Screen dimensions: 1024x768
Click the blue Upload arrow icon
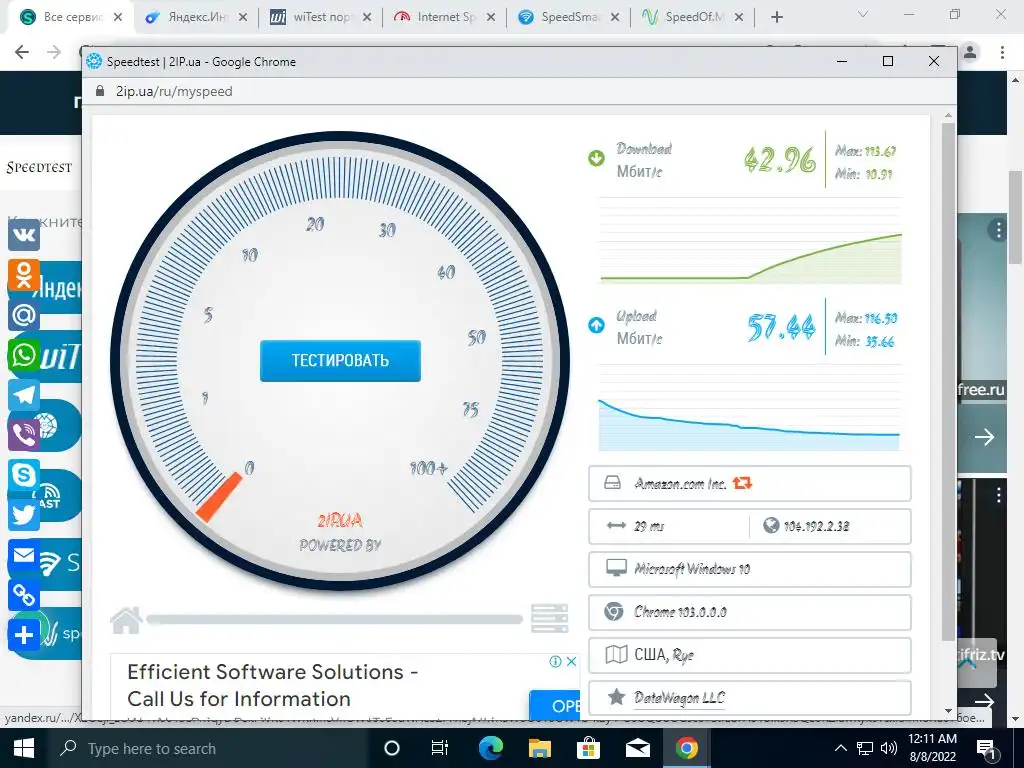596,325
